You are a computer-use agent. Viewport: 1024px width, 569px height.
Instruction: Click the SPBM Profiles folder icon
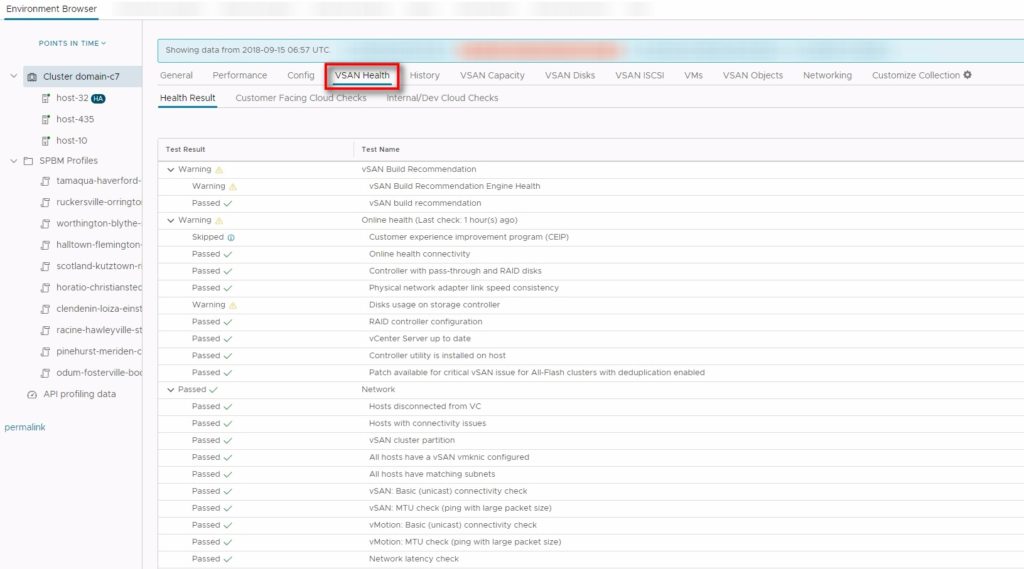[x=27, y=161]
